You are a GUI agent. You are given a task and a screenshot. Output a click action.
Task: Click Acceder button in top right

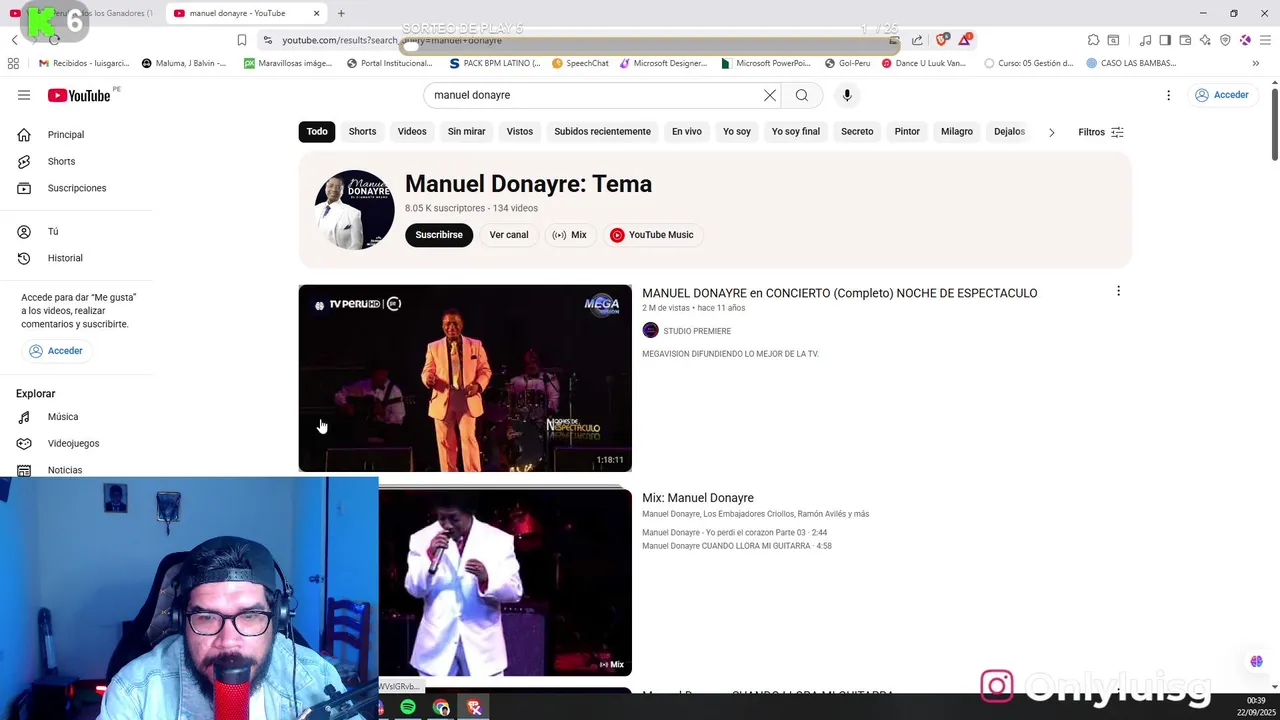1222,95
